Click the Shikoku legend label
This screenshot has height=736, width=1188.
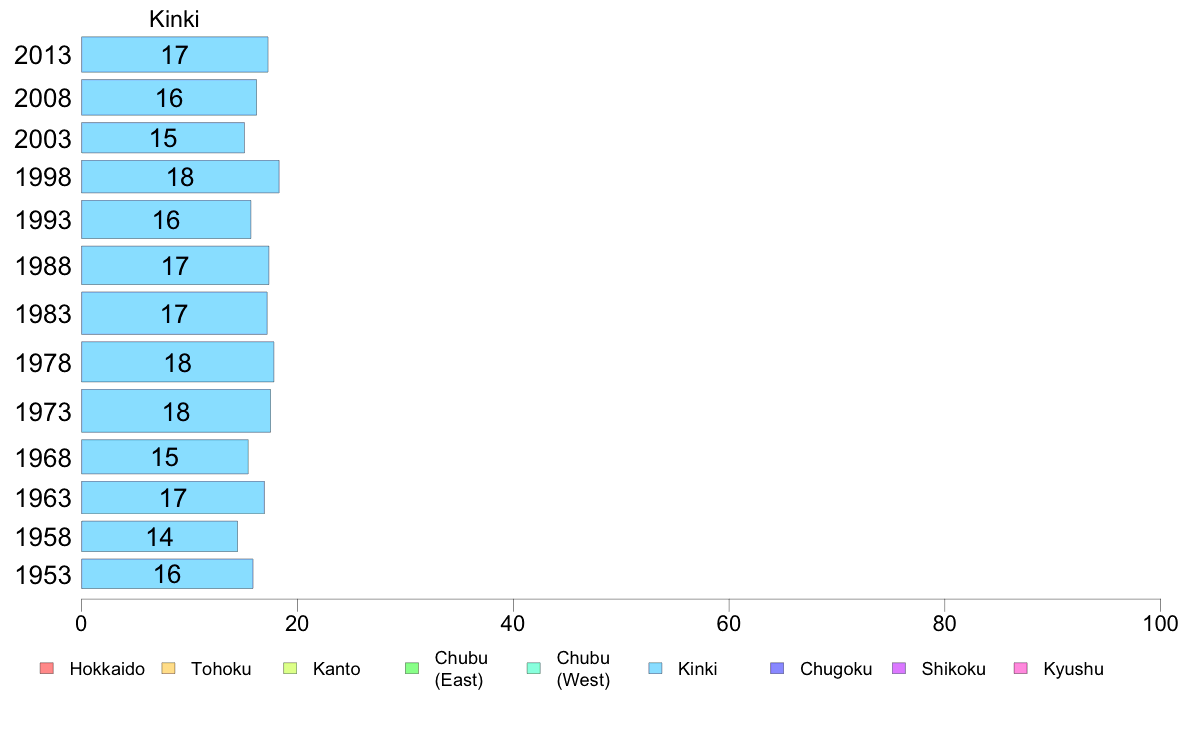click(x=953, y=669)
